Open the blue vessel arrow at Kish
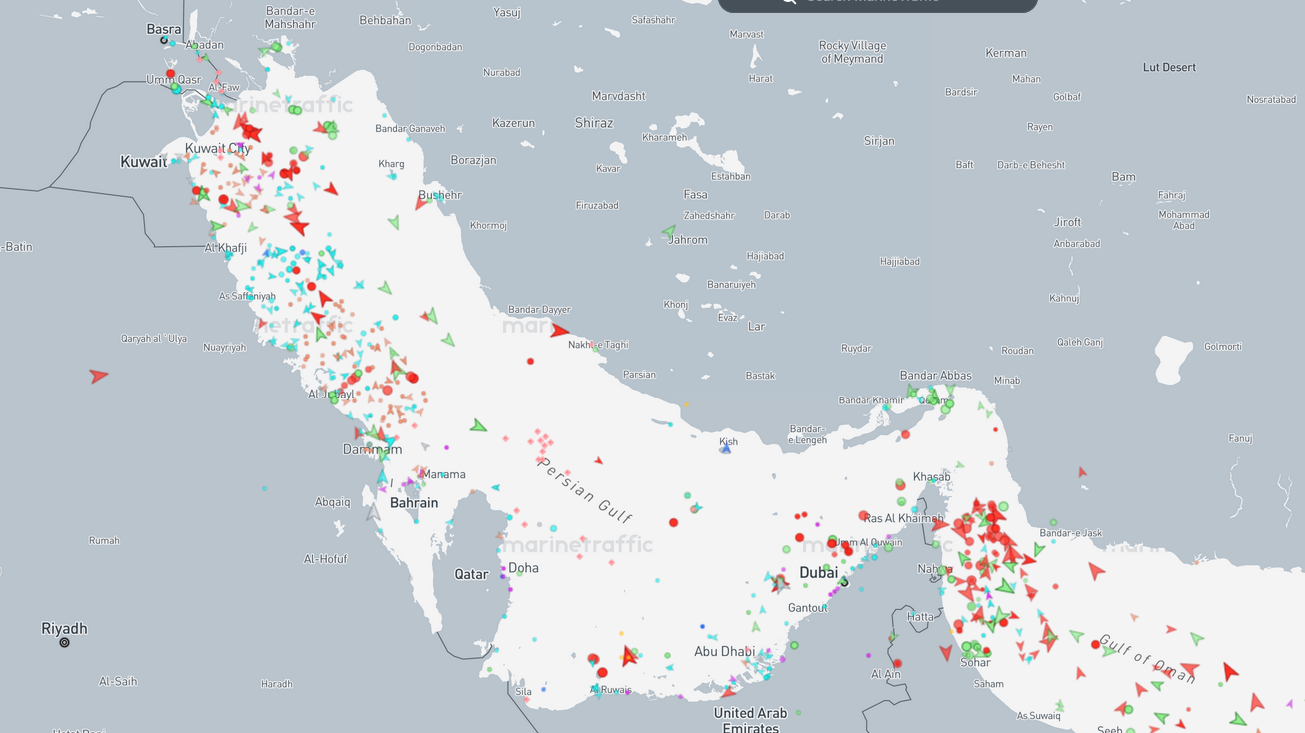The image size is (1305, 733). pyautogui.click(x=726, y=449)
